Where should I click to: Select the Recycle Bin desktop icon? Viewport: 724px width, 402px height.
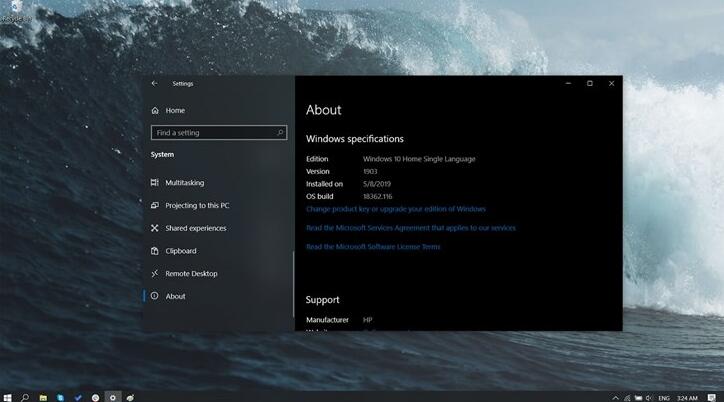[x=15, y=12]
